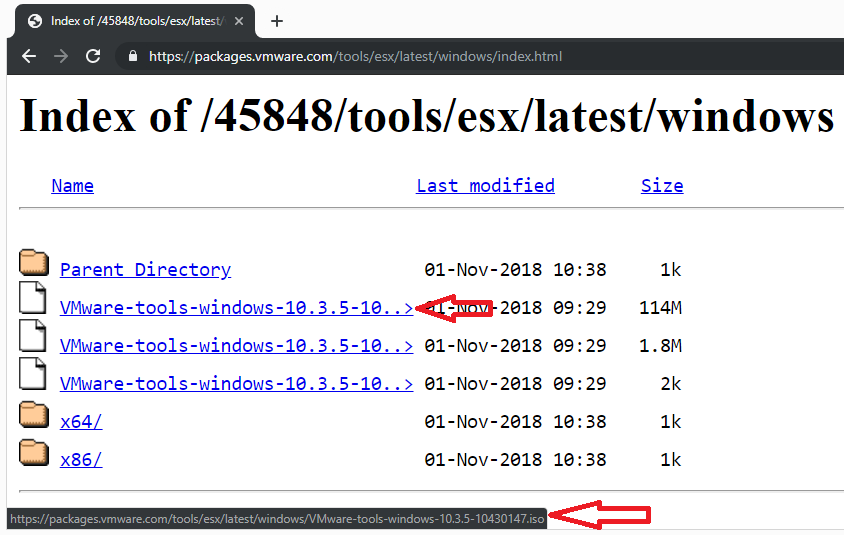Close the Index of /45848 tab
The height and width of the screenshot is (535, 844).
click(x=239, y=21)
